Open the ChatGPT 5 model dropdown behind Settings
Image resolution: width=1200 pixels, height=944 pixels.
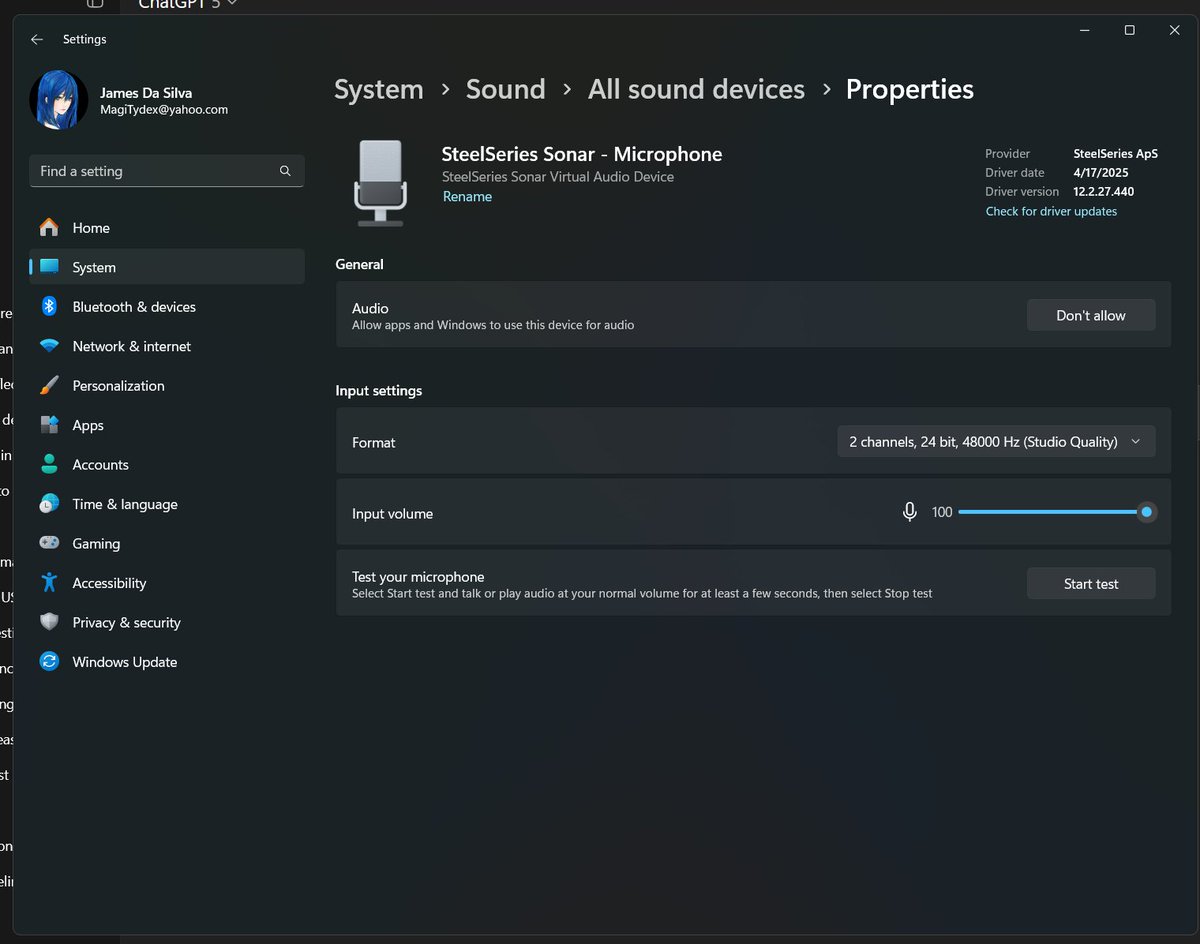click(188, 4)
